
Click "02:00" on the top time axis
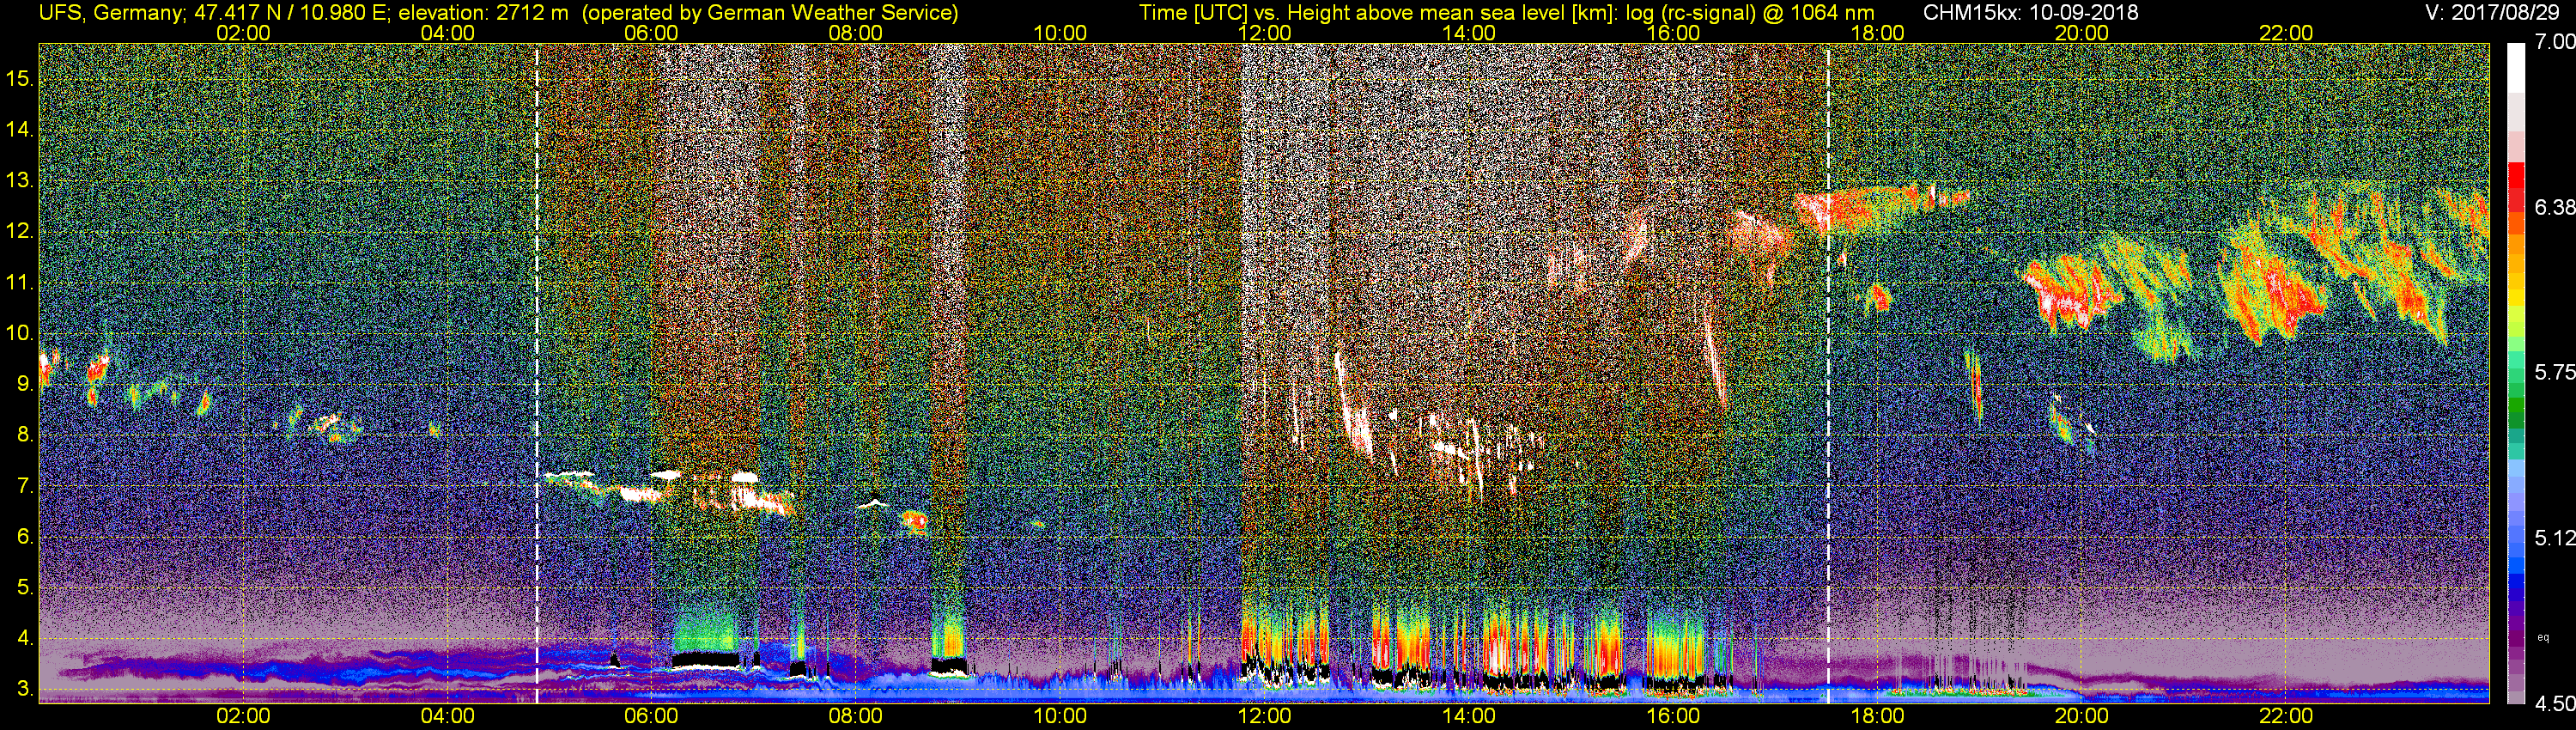point(243,33)
